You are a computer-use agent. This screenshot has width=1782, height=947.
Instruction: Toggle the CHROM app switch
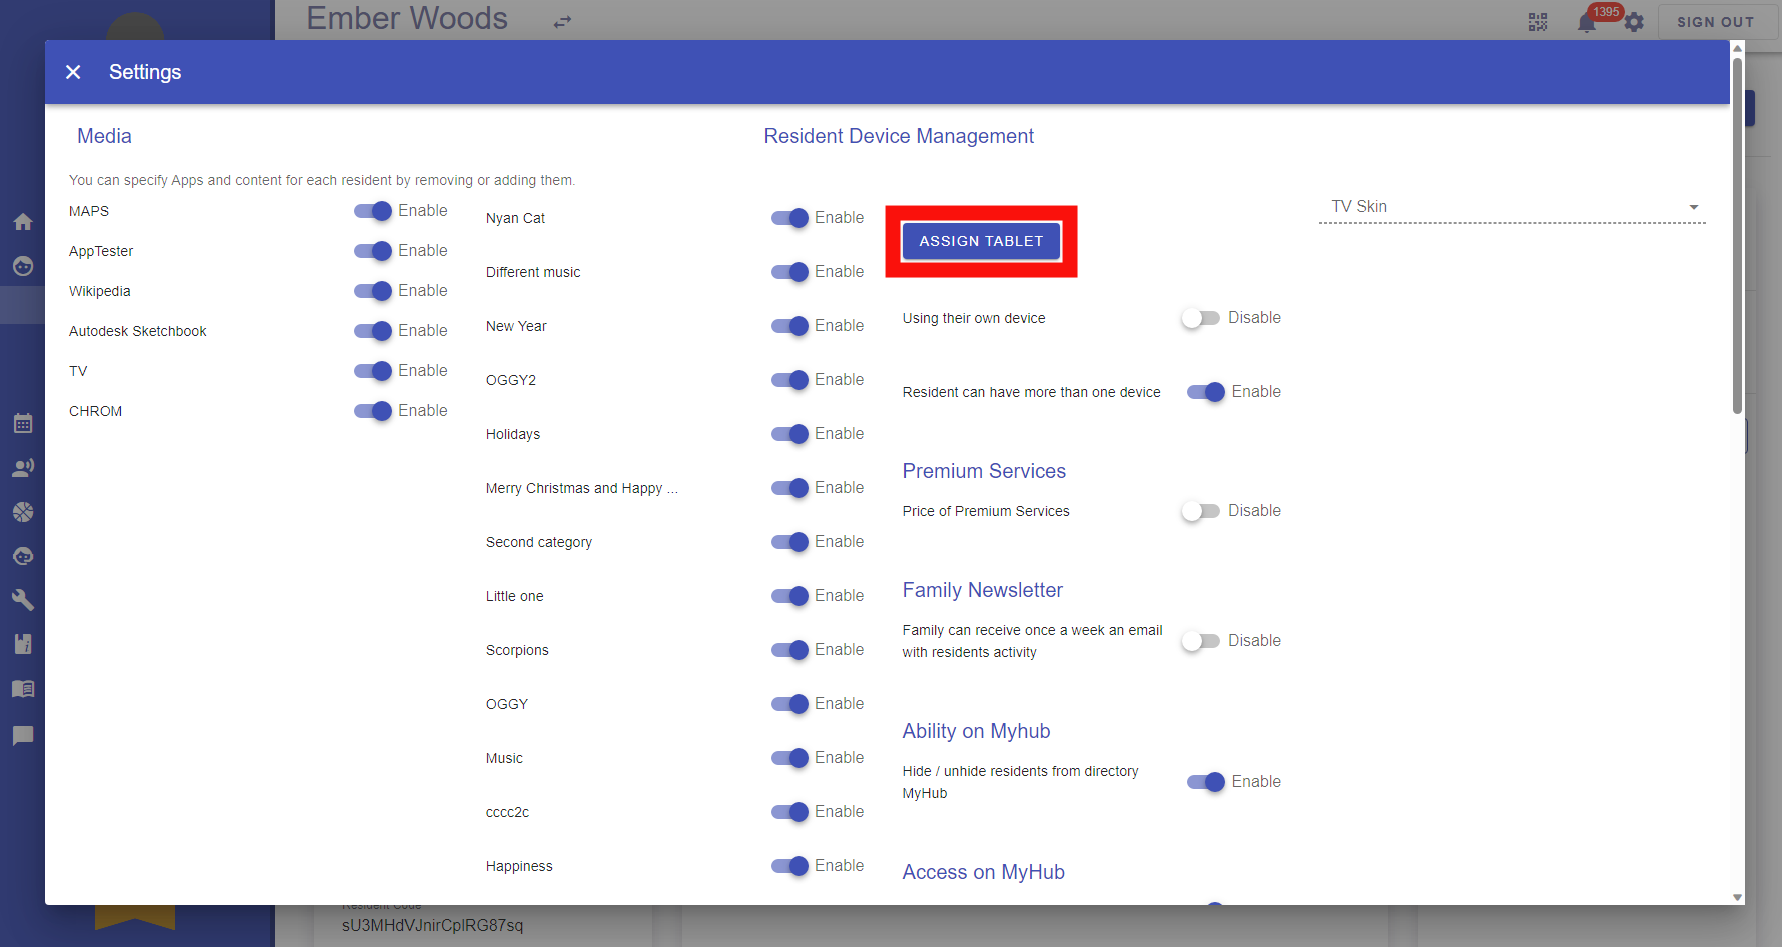click(x=373, y=411)
